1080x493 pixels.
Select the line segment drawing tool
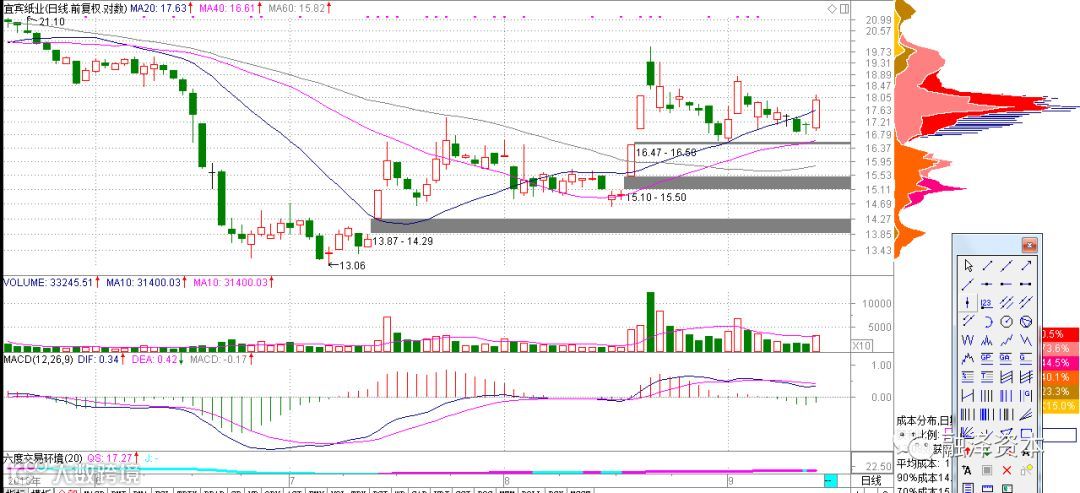(987, 266)
